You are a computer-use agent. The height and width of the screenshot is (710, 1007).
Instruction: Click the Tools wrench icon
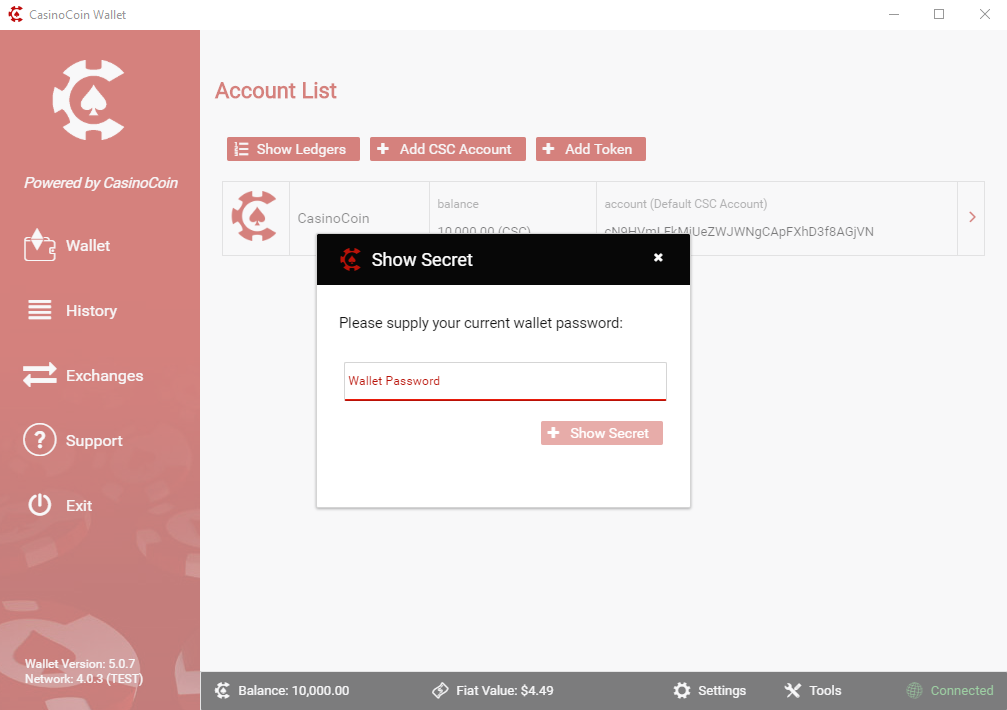[792, 691]
